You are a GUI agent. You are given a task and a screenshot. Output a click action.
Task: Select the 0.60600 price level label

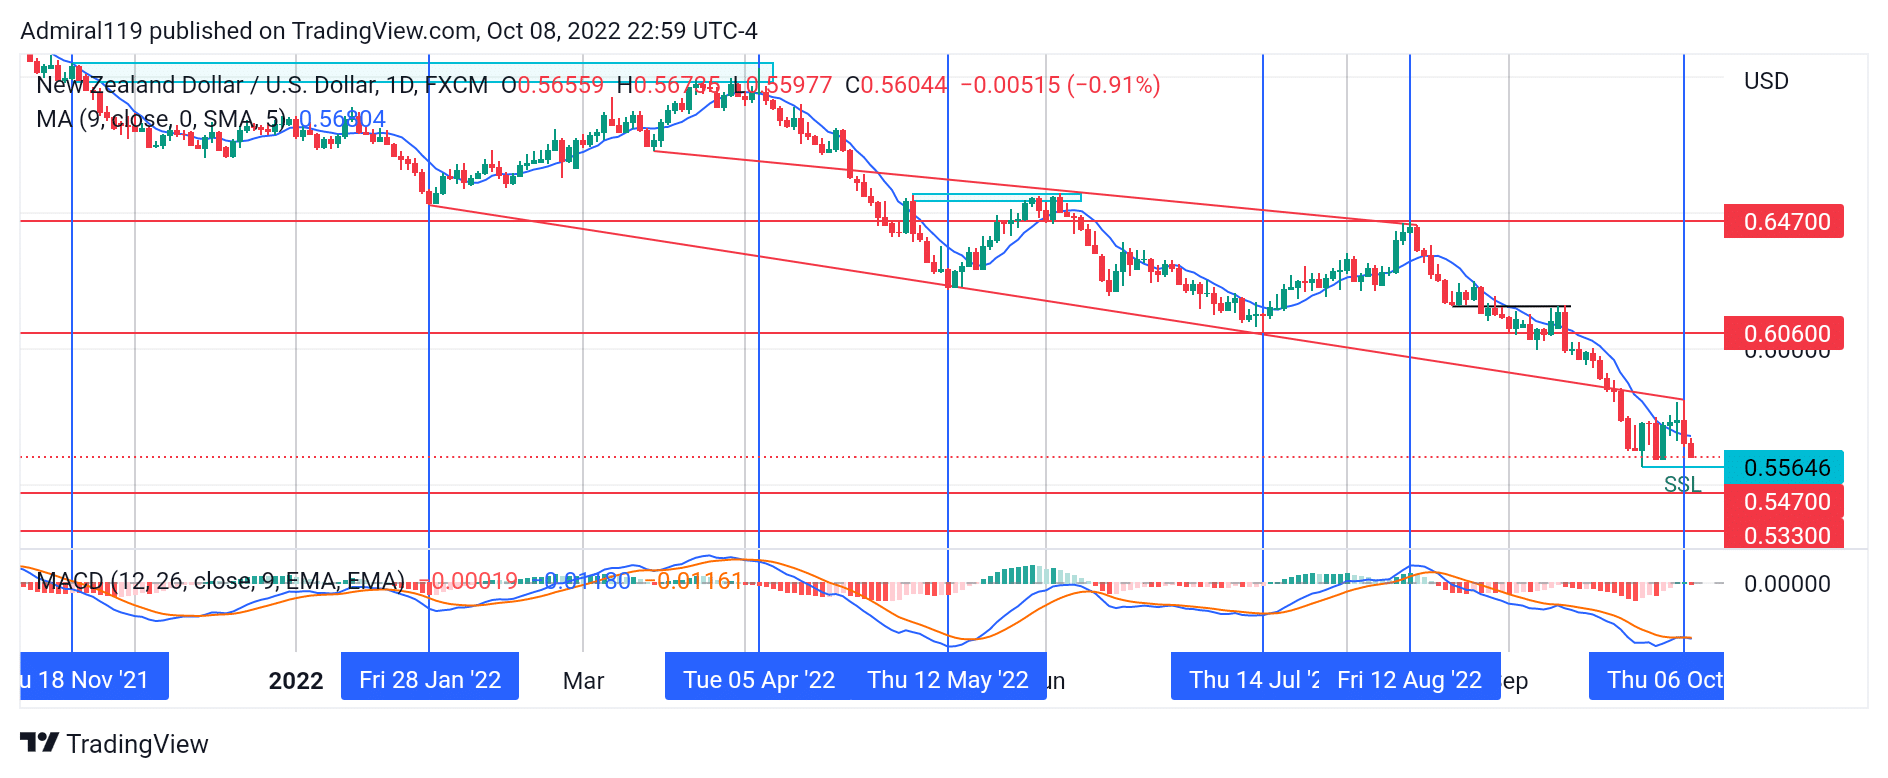click(x=1784, y=333)
